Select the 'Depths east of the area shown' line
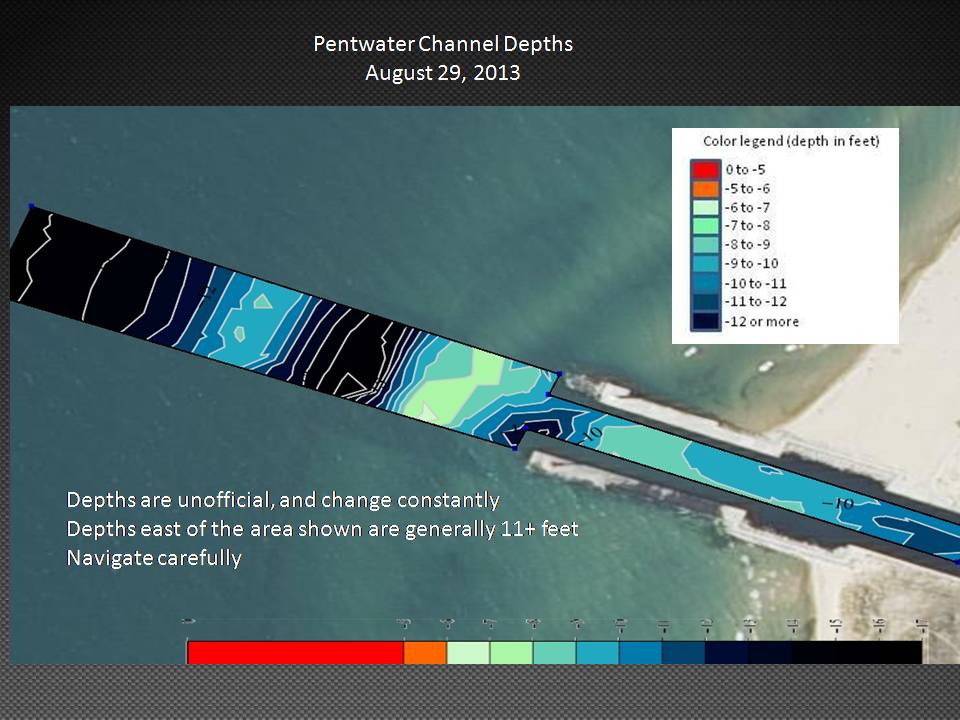 click(x=322, y=529)
